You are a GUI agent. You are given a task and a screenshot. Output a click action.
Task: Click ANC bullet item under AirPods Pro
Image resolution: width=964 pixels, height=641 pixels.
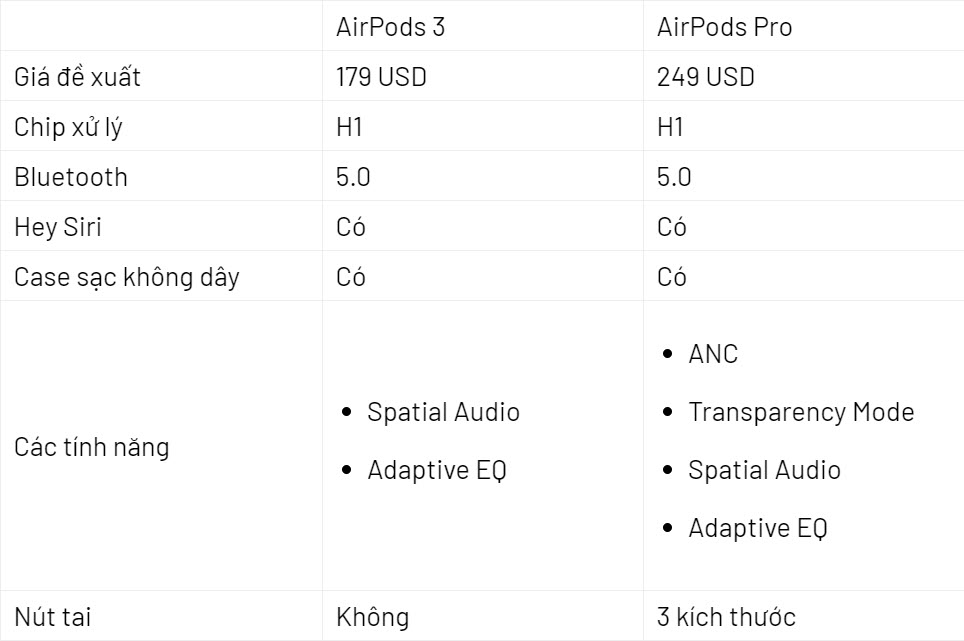click(713, 354)
